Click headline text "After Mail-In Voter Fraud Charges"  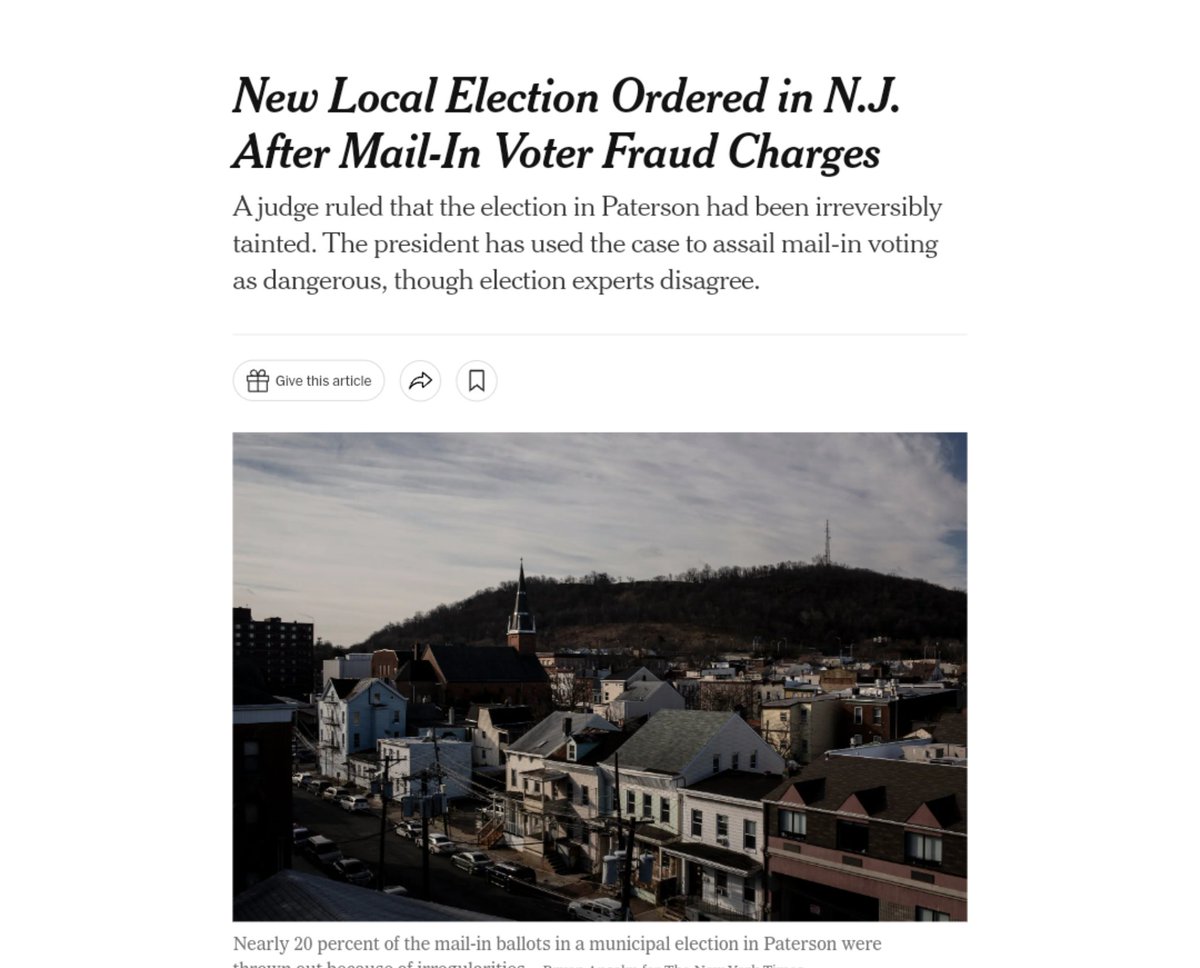point(556,153)
